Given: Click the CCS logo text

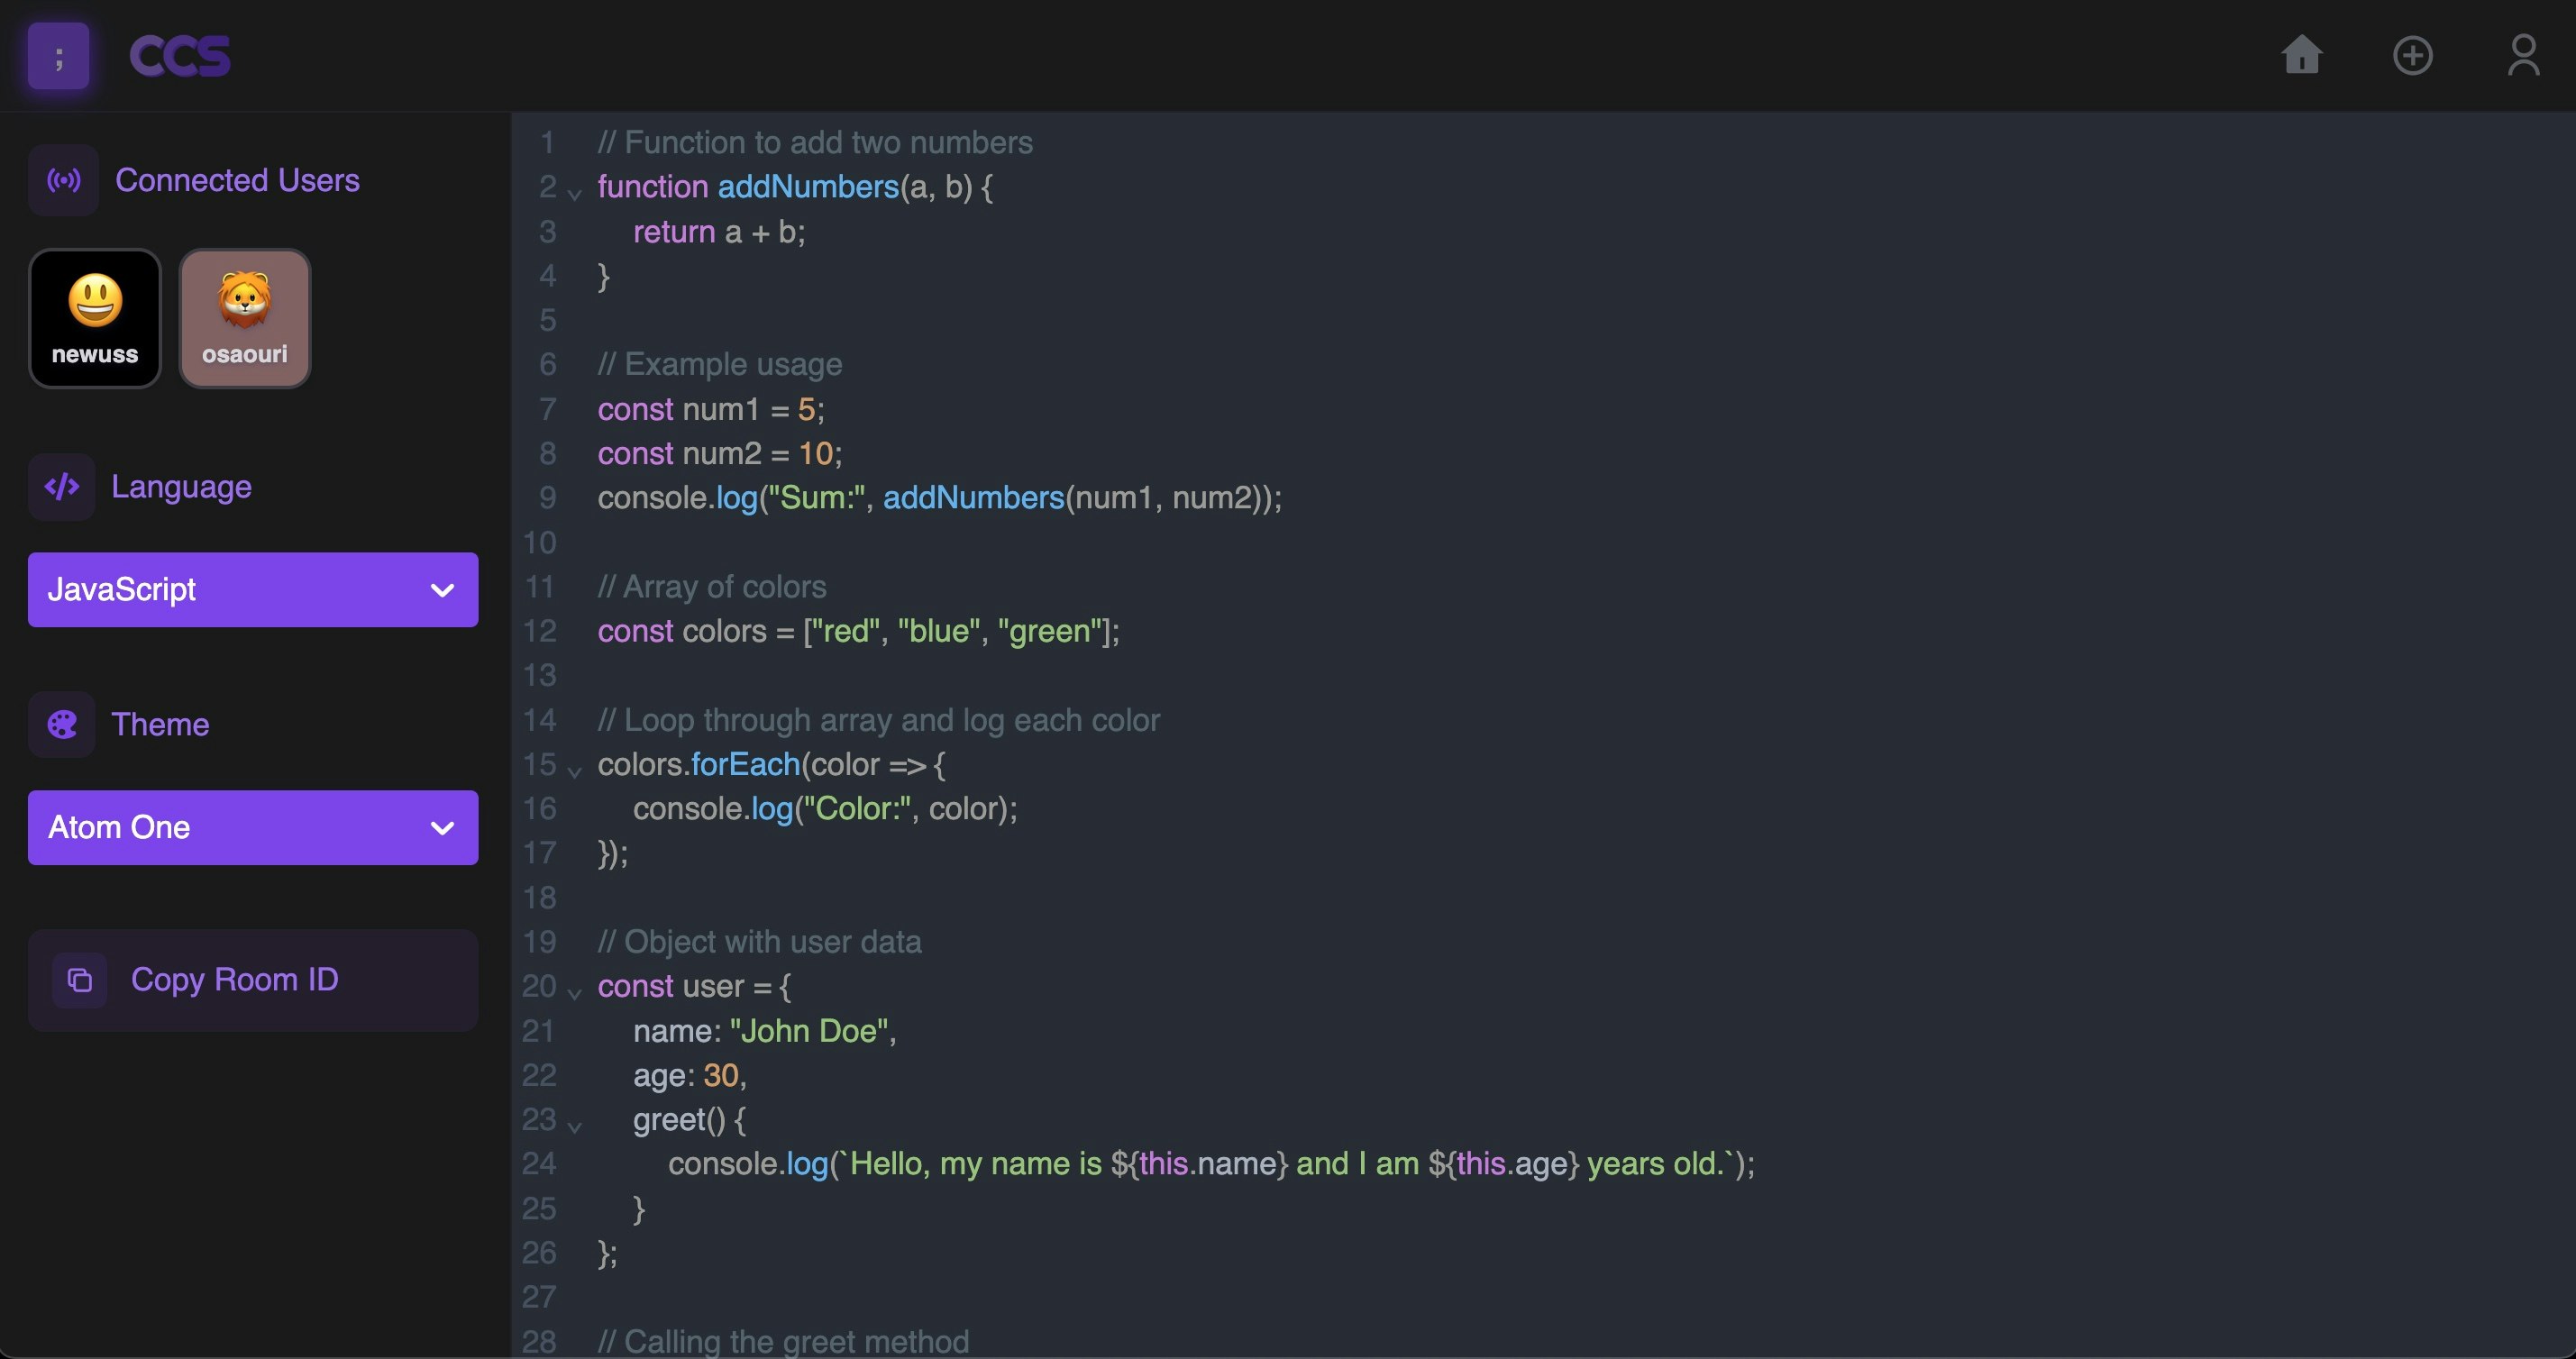Looking at the screenshot, I should click(180, 56).
